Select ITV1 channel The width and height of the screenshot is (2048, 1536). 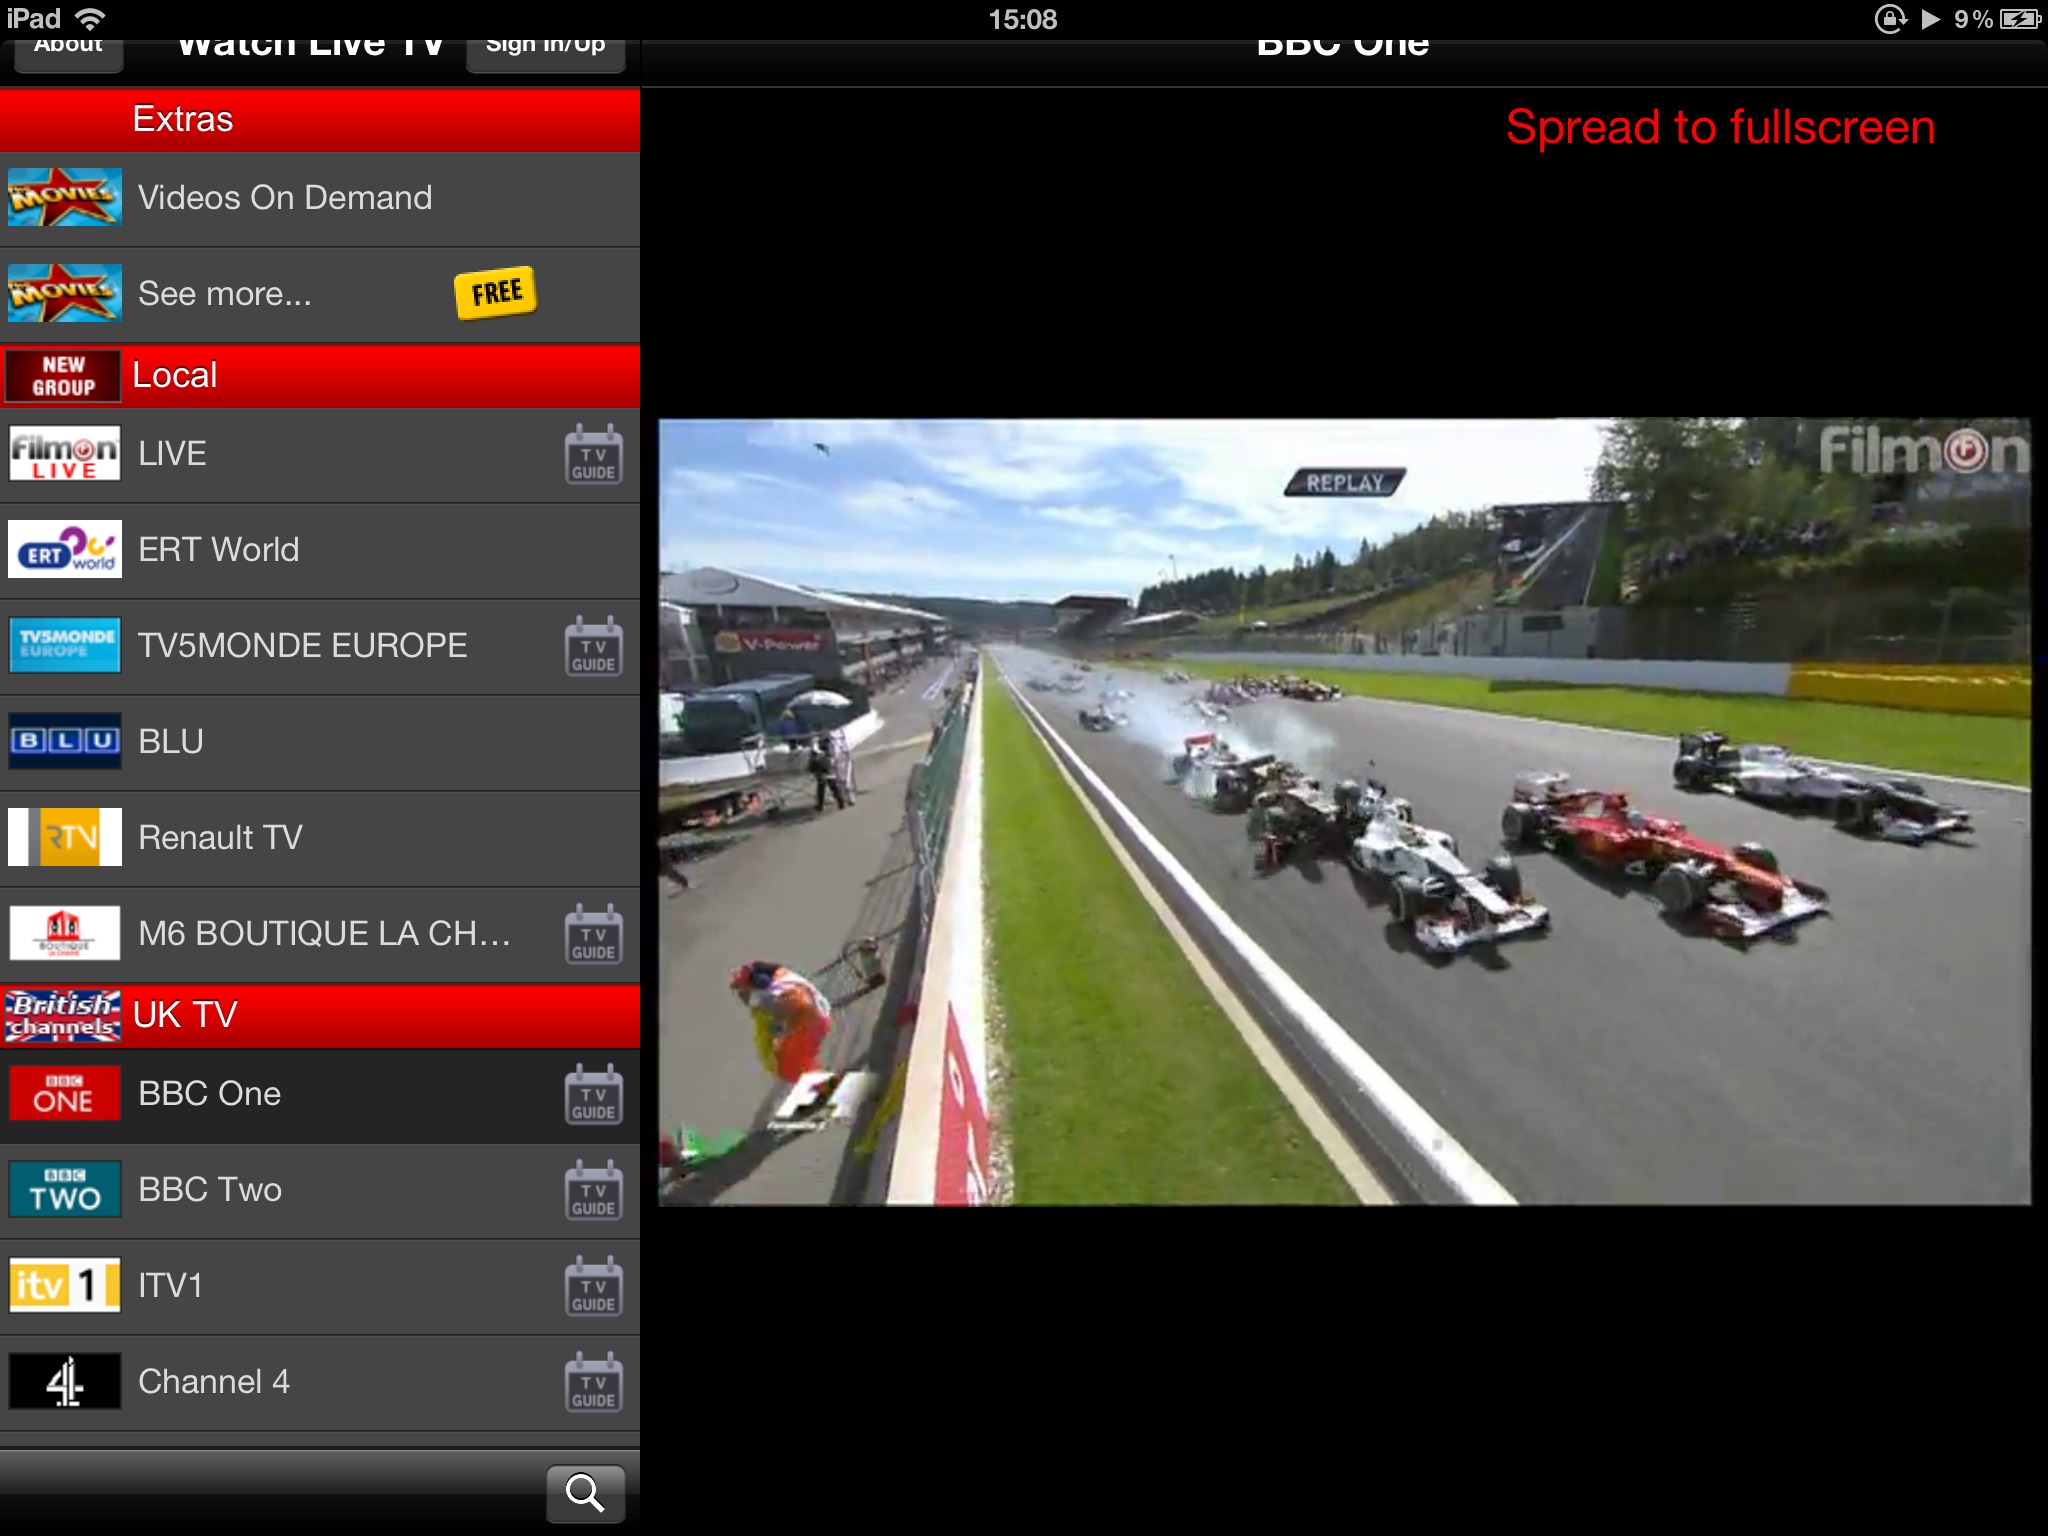[x=320, y=1287]
